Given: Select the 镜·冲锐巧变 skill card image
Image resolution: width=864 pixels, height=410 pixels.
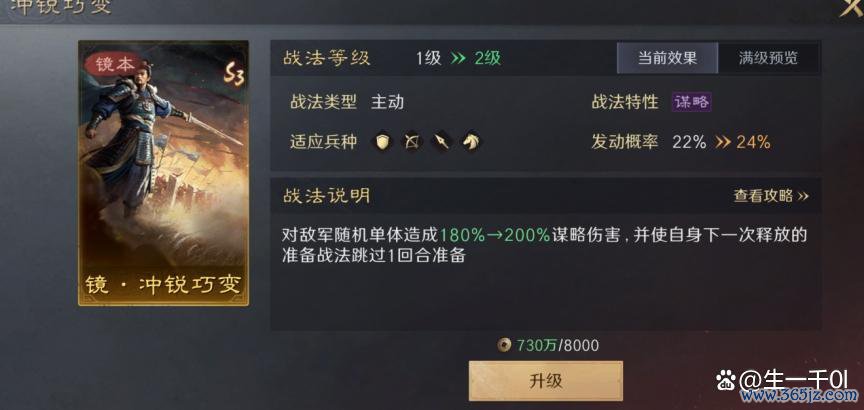Looking at the screenshot, I should pyautogui.click(x=163, y=173).
